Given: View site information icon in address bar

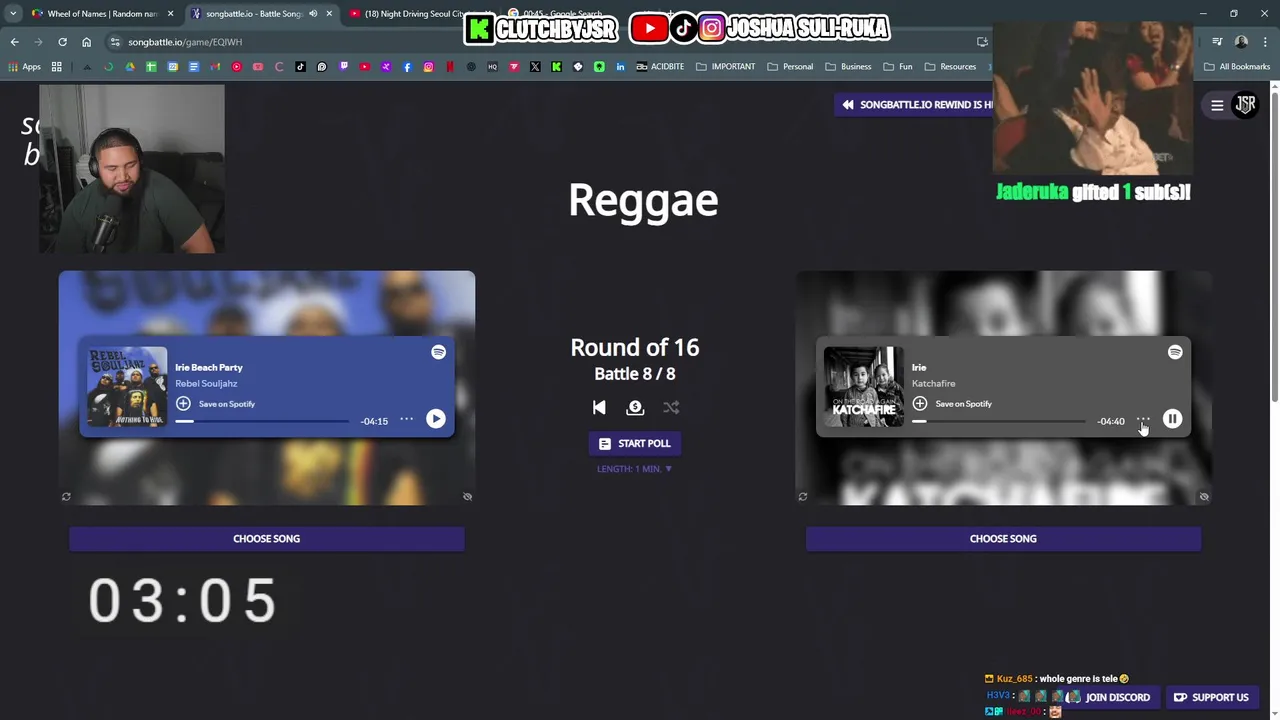Looking at the screenshot, I should tap(115, 42).
